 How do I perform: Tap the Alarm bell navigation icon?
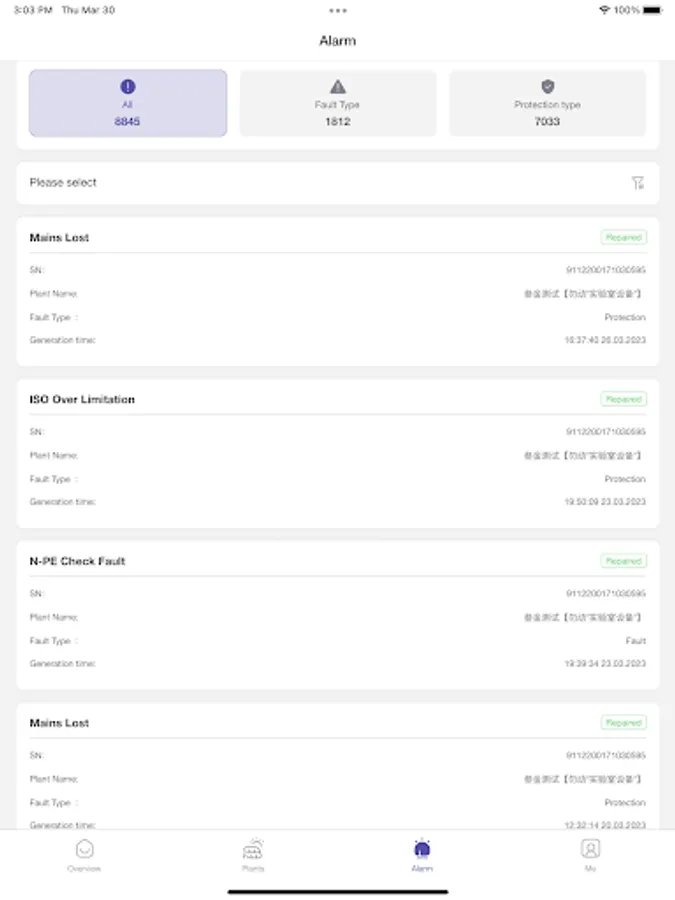[422, 851]
